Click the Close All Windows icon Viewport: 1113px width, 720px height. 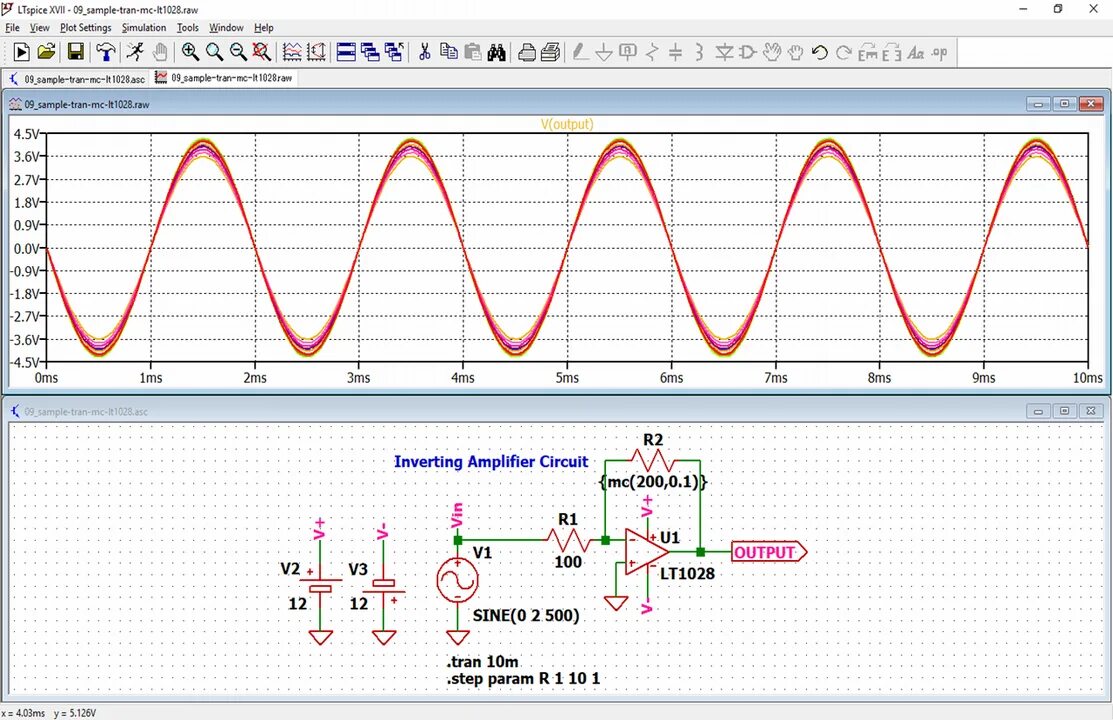coord(394,52)
